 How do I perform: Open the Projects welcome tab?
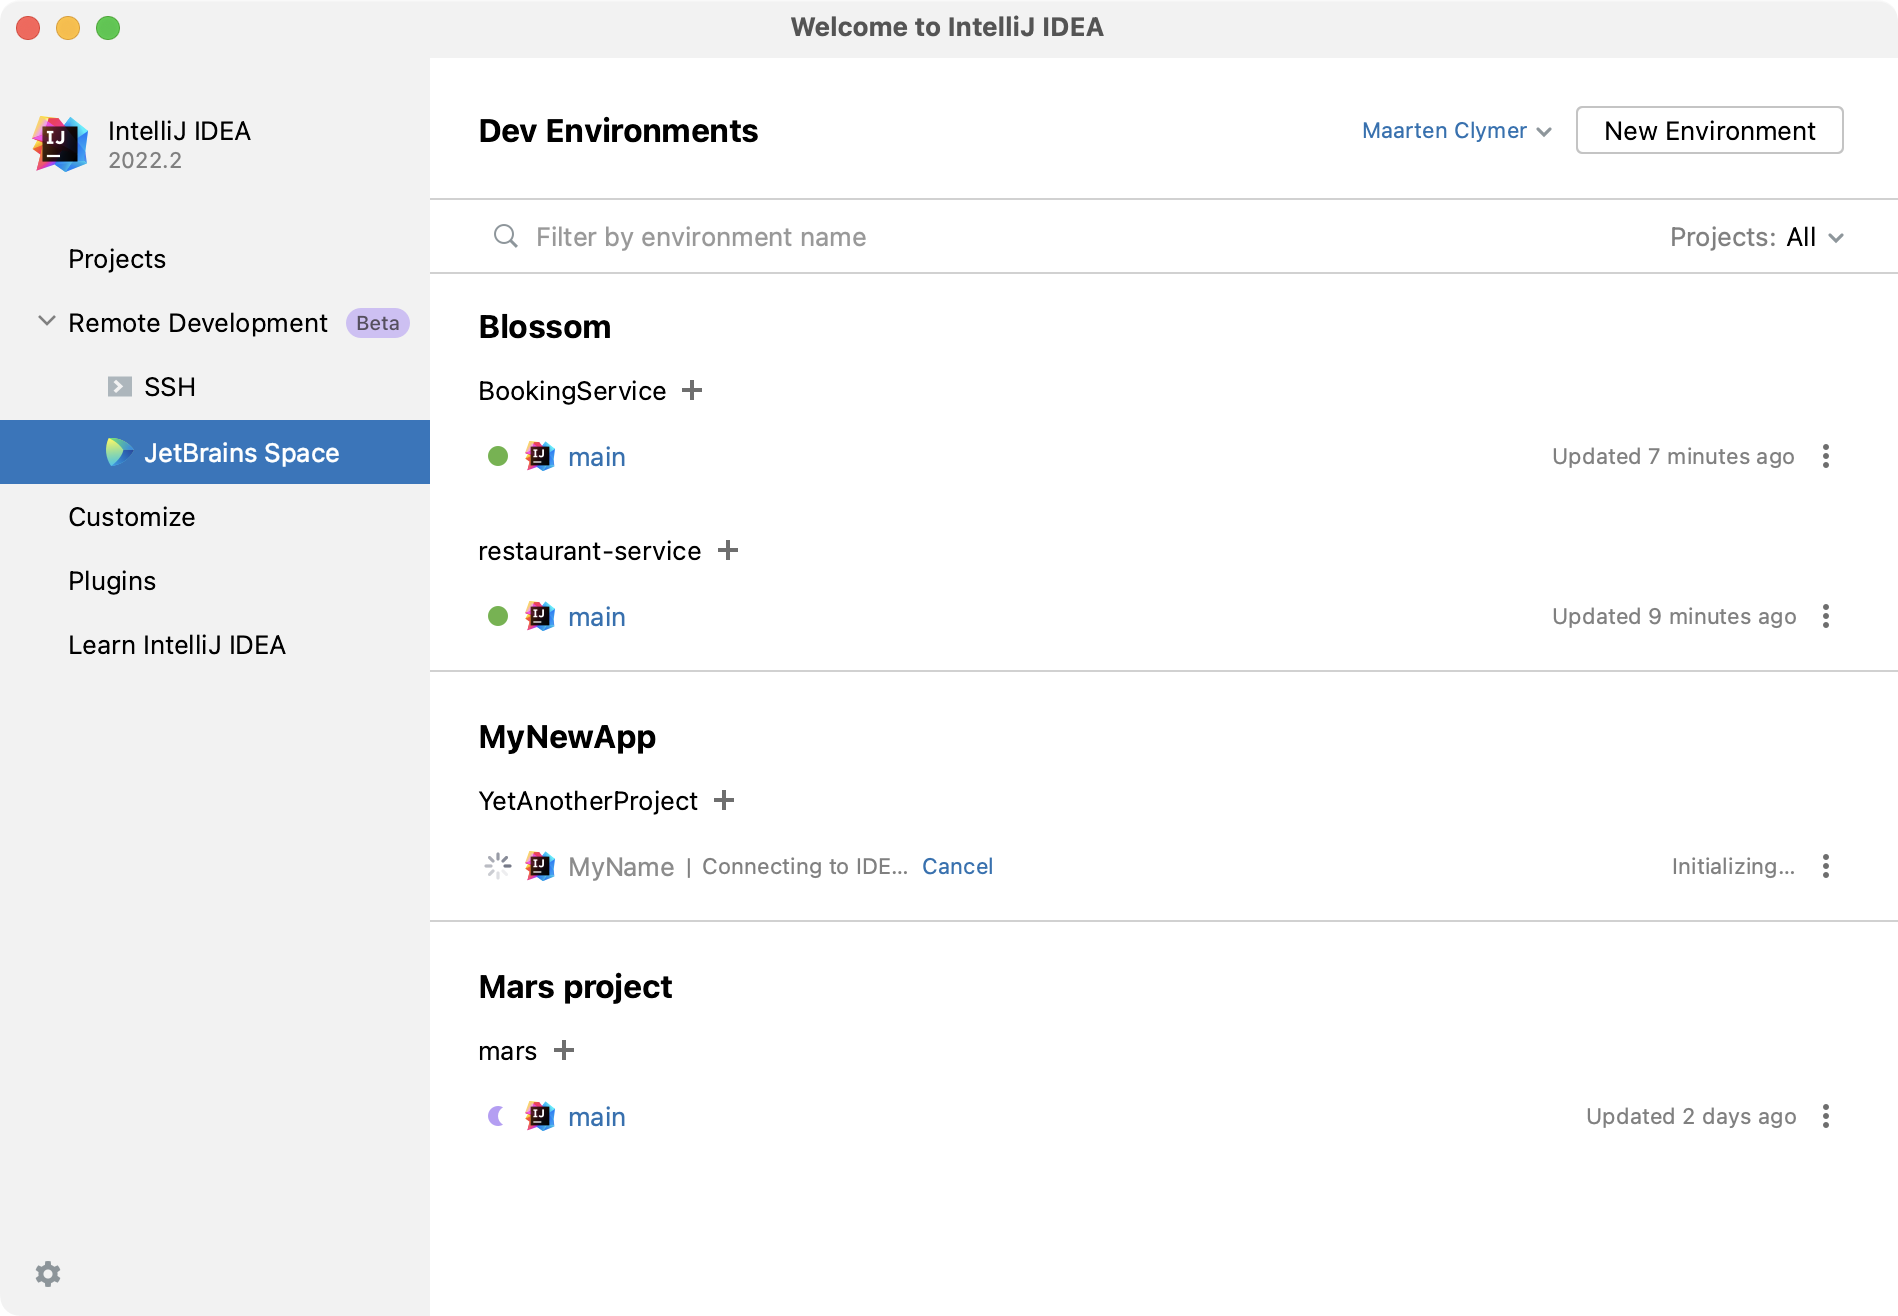117,259
